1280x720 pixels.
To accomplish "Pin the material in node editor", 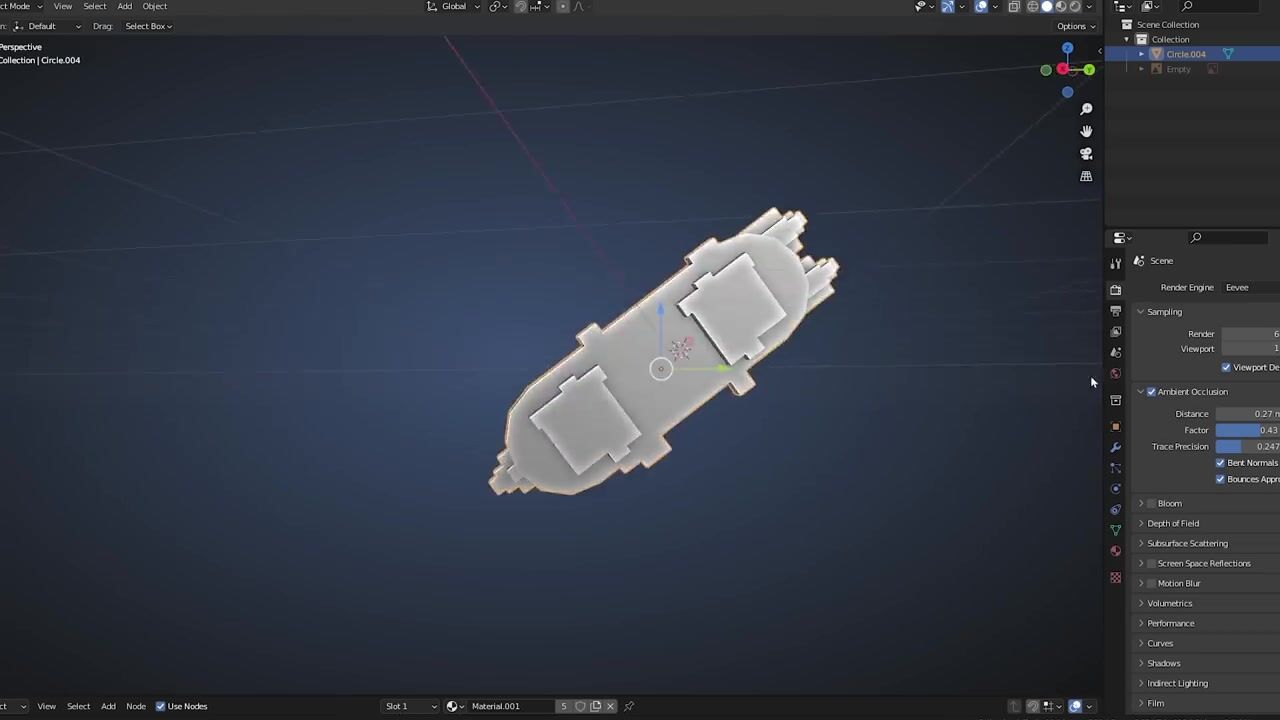I will pos(629,706).
